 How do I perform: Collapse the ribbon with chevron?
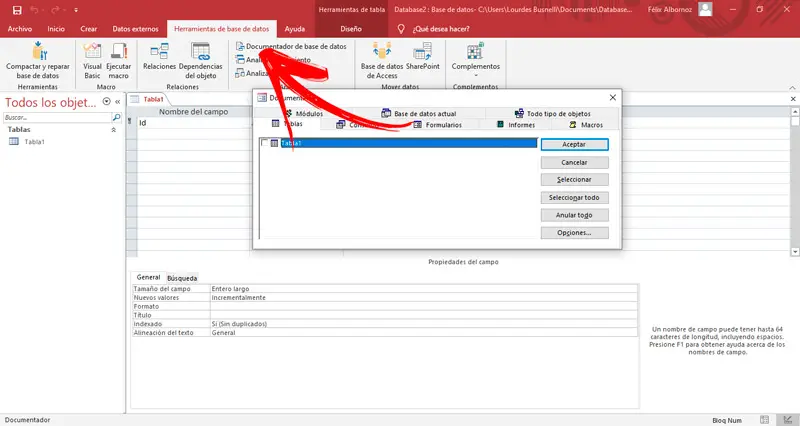pyautogui.click(x=792, y=88)
